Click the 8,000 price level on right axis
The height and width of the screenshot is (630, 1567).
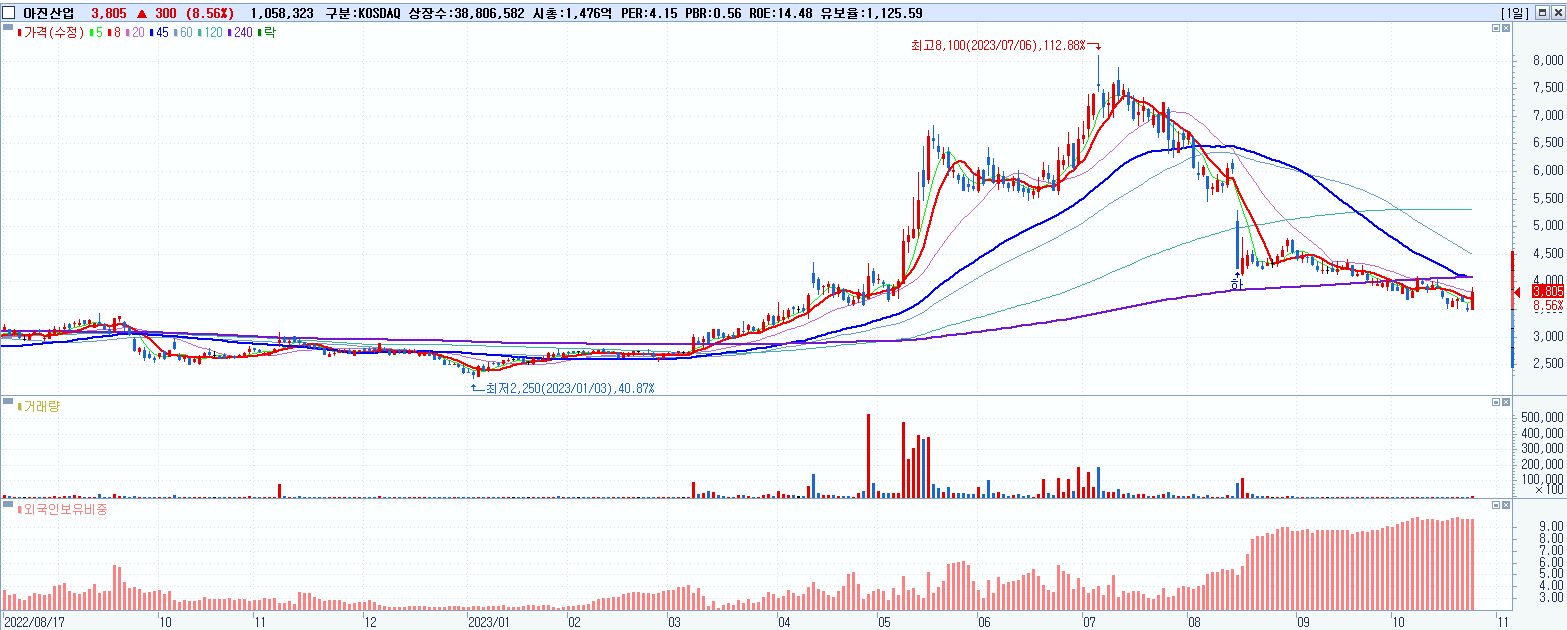1548,60
